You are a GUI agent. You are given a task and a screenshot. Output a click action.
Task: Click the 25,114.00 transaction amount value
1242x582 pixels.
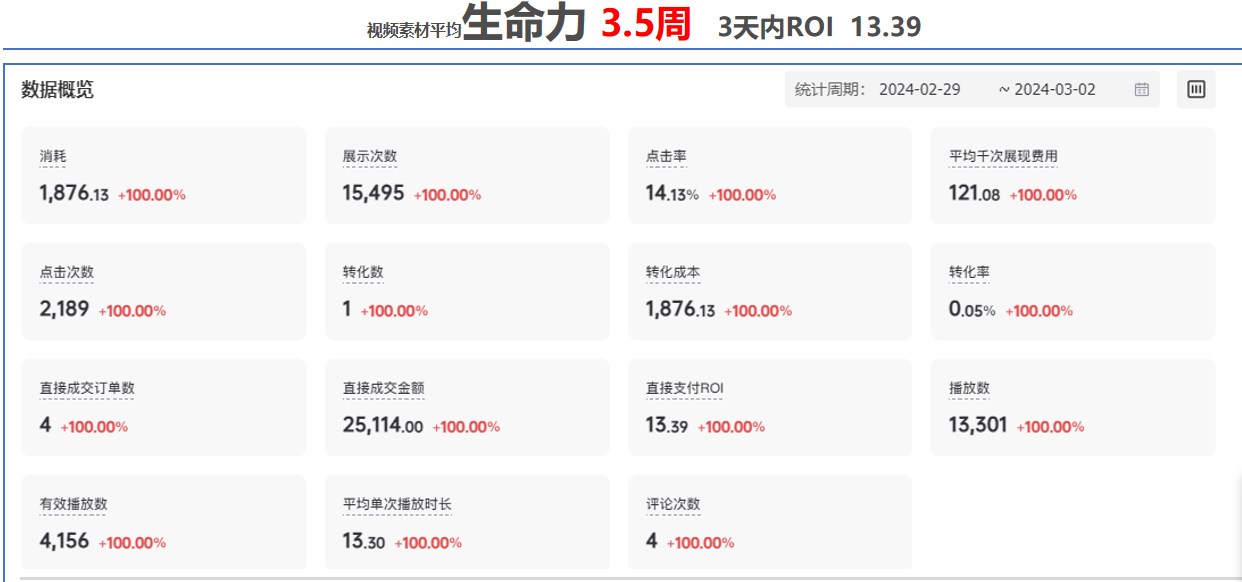click(383, 425)
